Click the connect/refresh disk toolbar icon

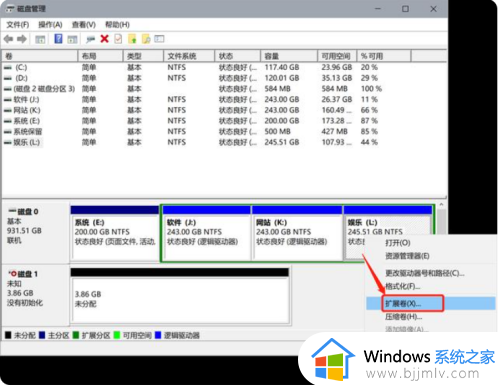90,39
